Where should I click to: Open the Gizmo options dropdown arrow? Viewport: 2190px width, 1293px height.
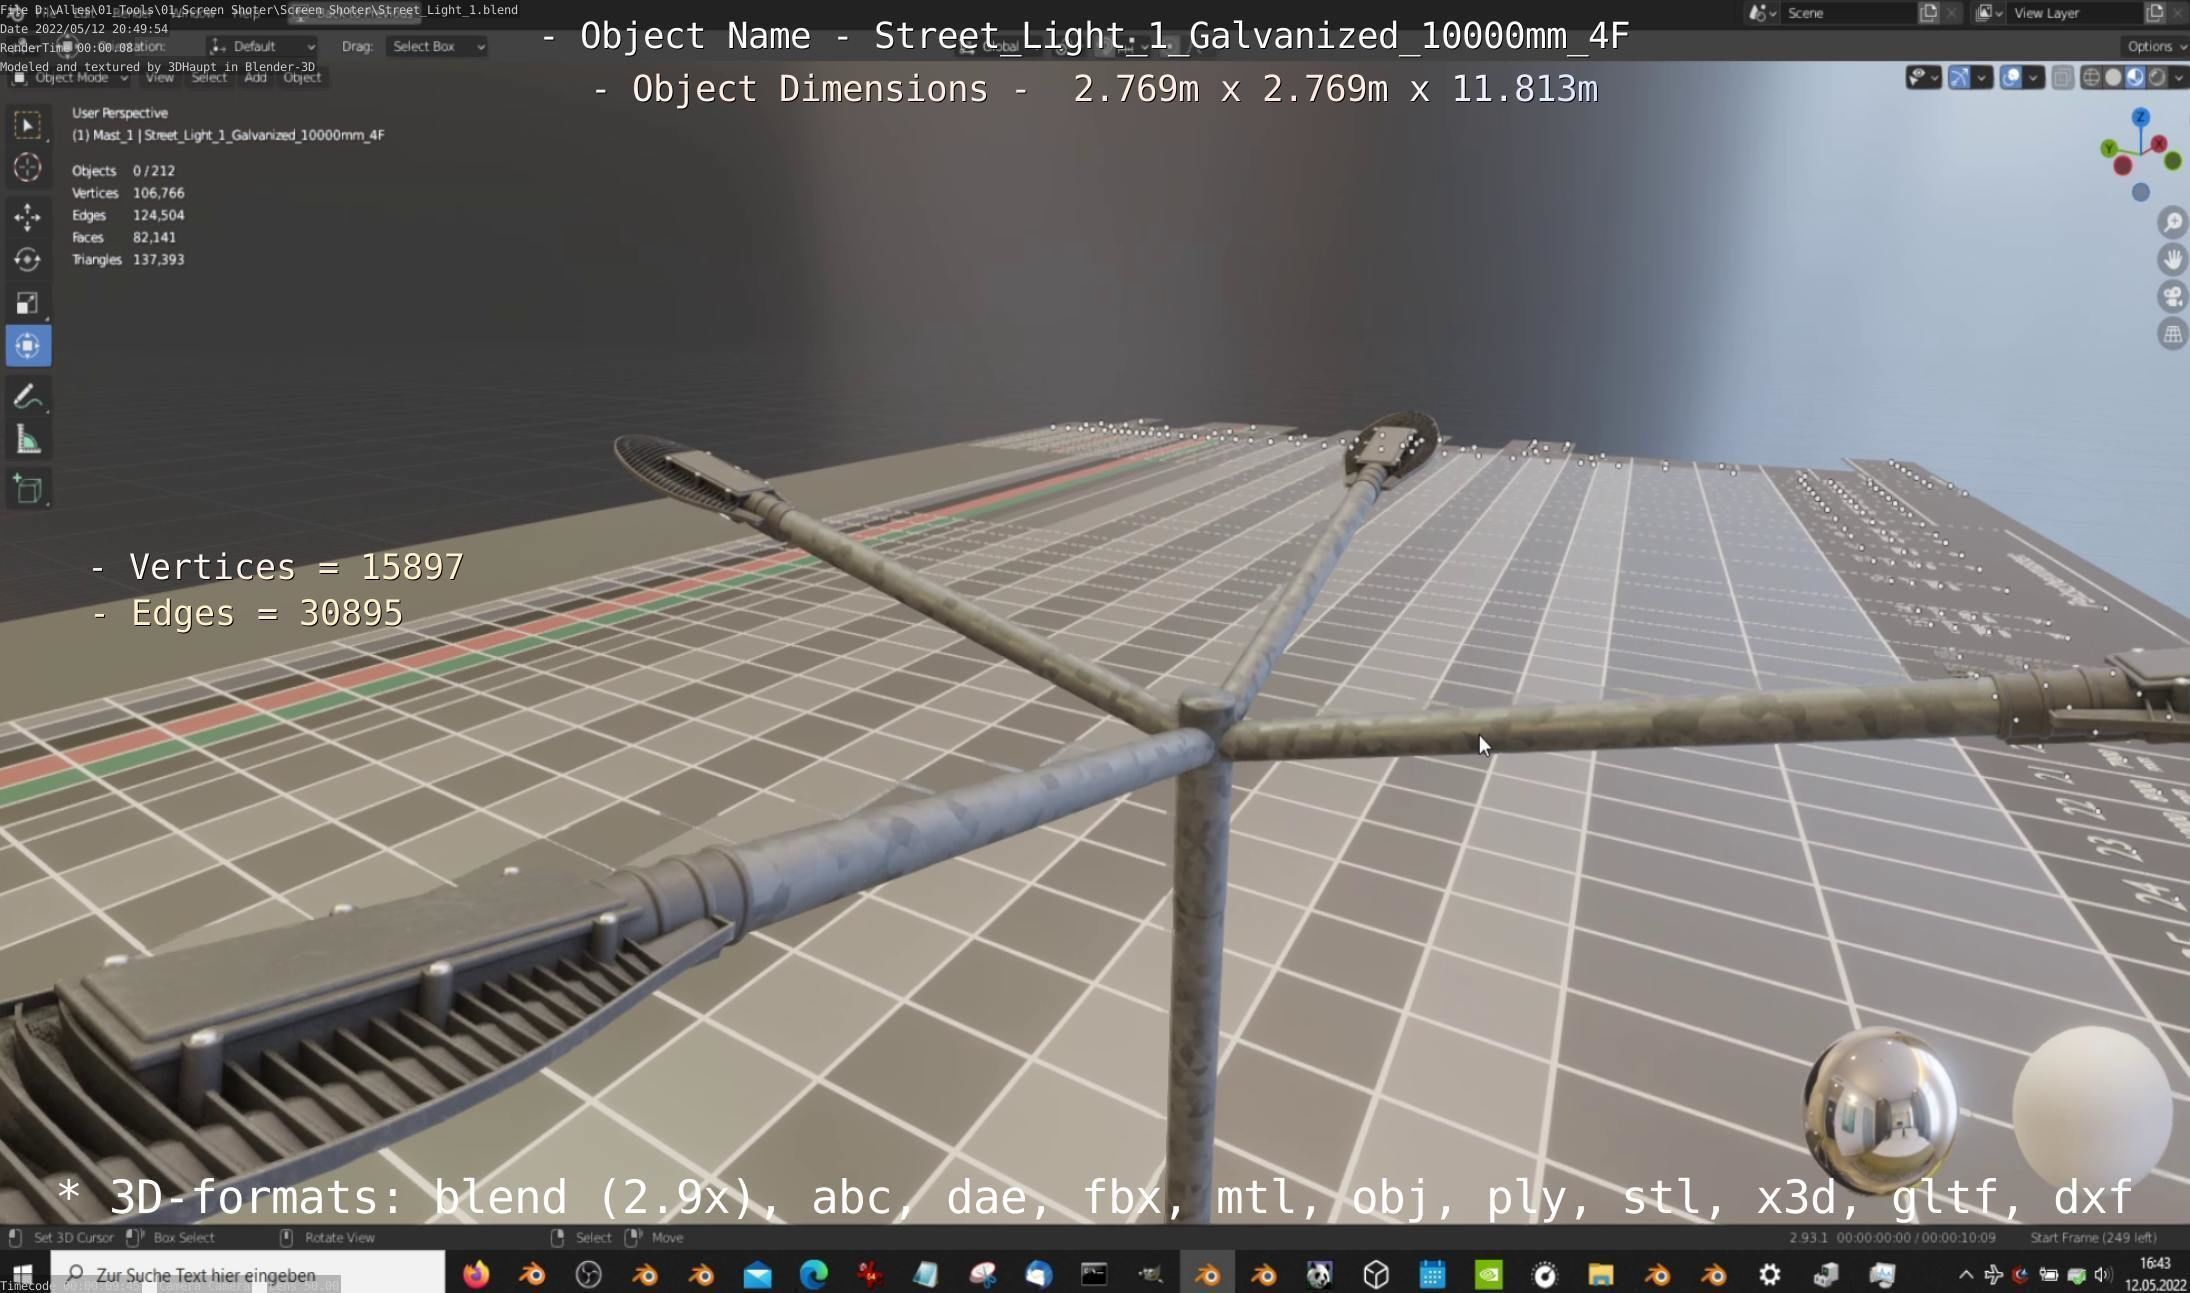point(1981,77)
